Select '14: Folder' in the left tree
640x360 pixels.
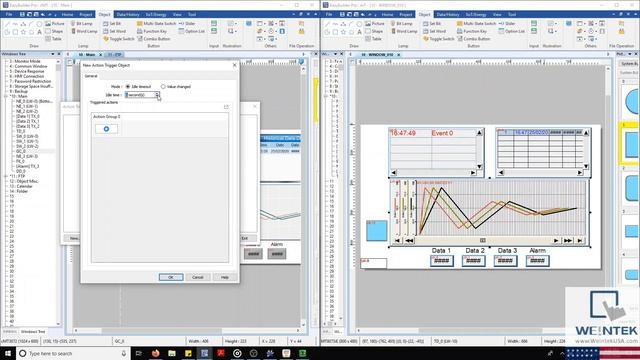[19, 191]
